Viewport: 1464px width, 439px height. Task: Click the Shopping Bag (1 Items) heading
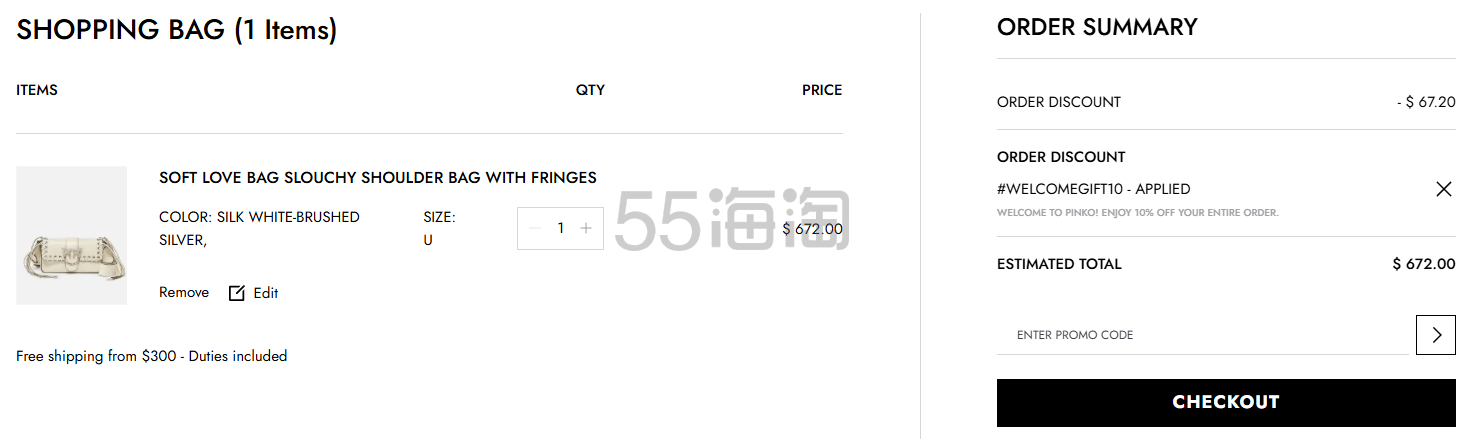tap(177, 30)
